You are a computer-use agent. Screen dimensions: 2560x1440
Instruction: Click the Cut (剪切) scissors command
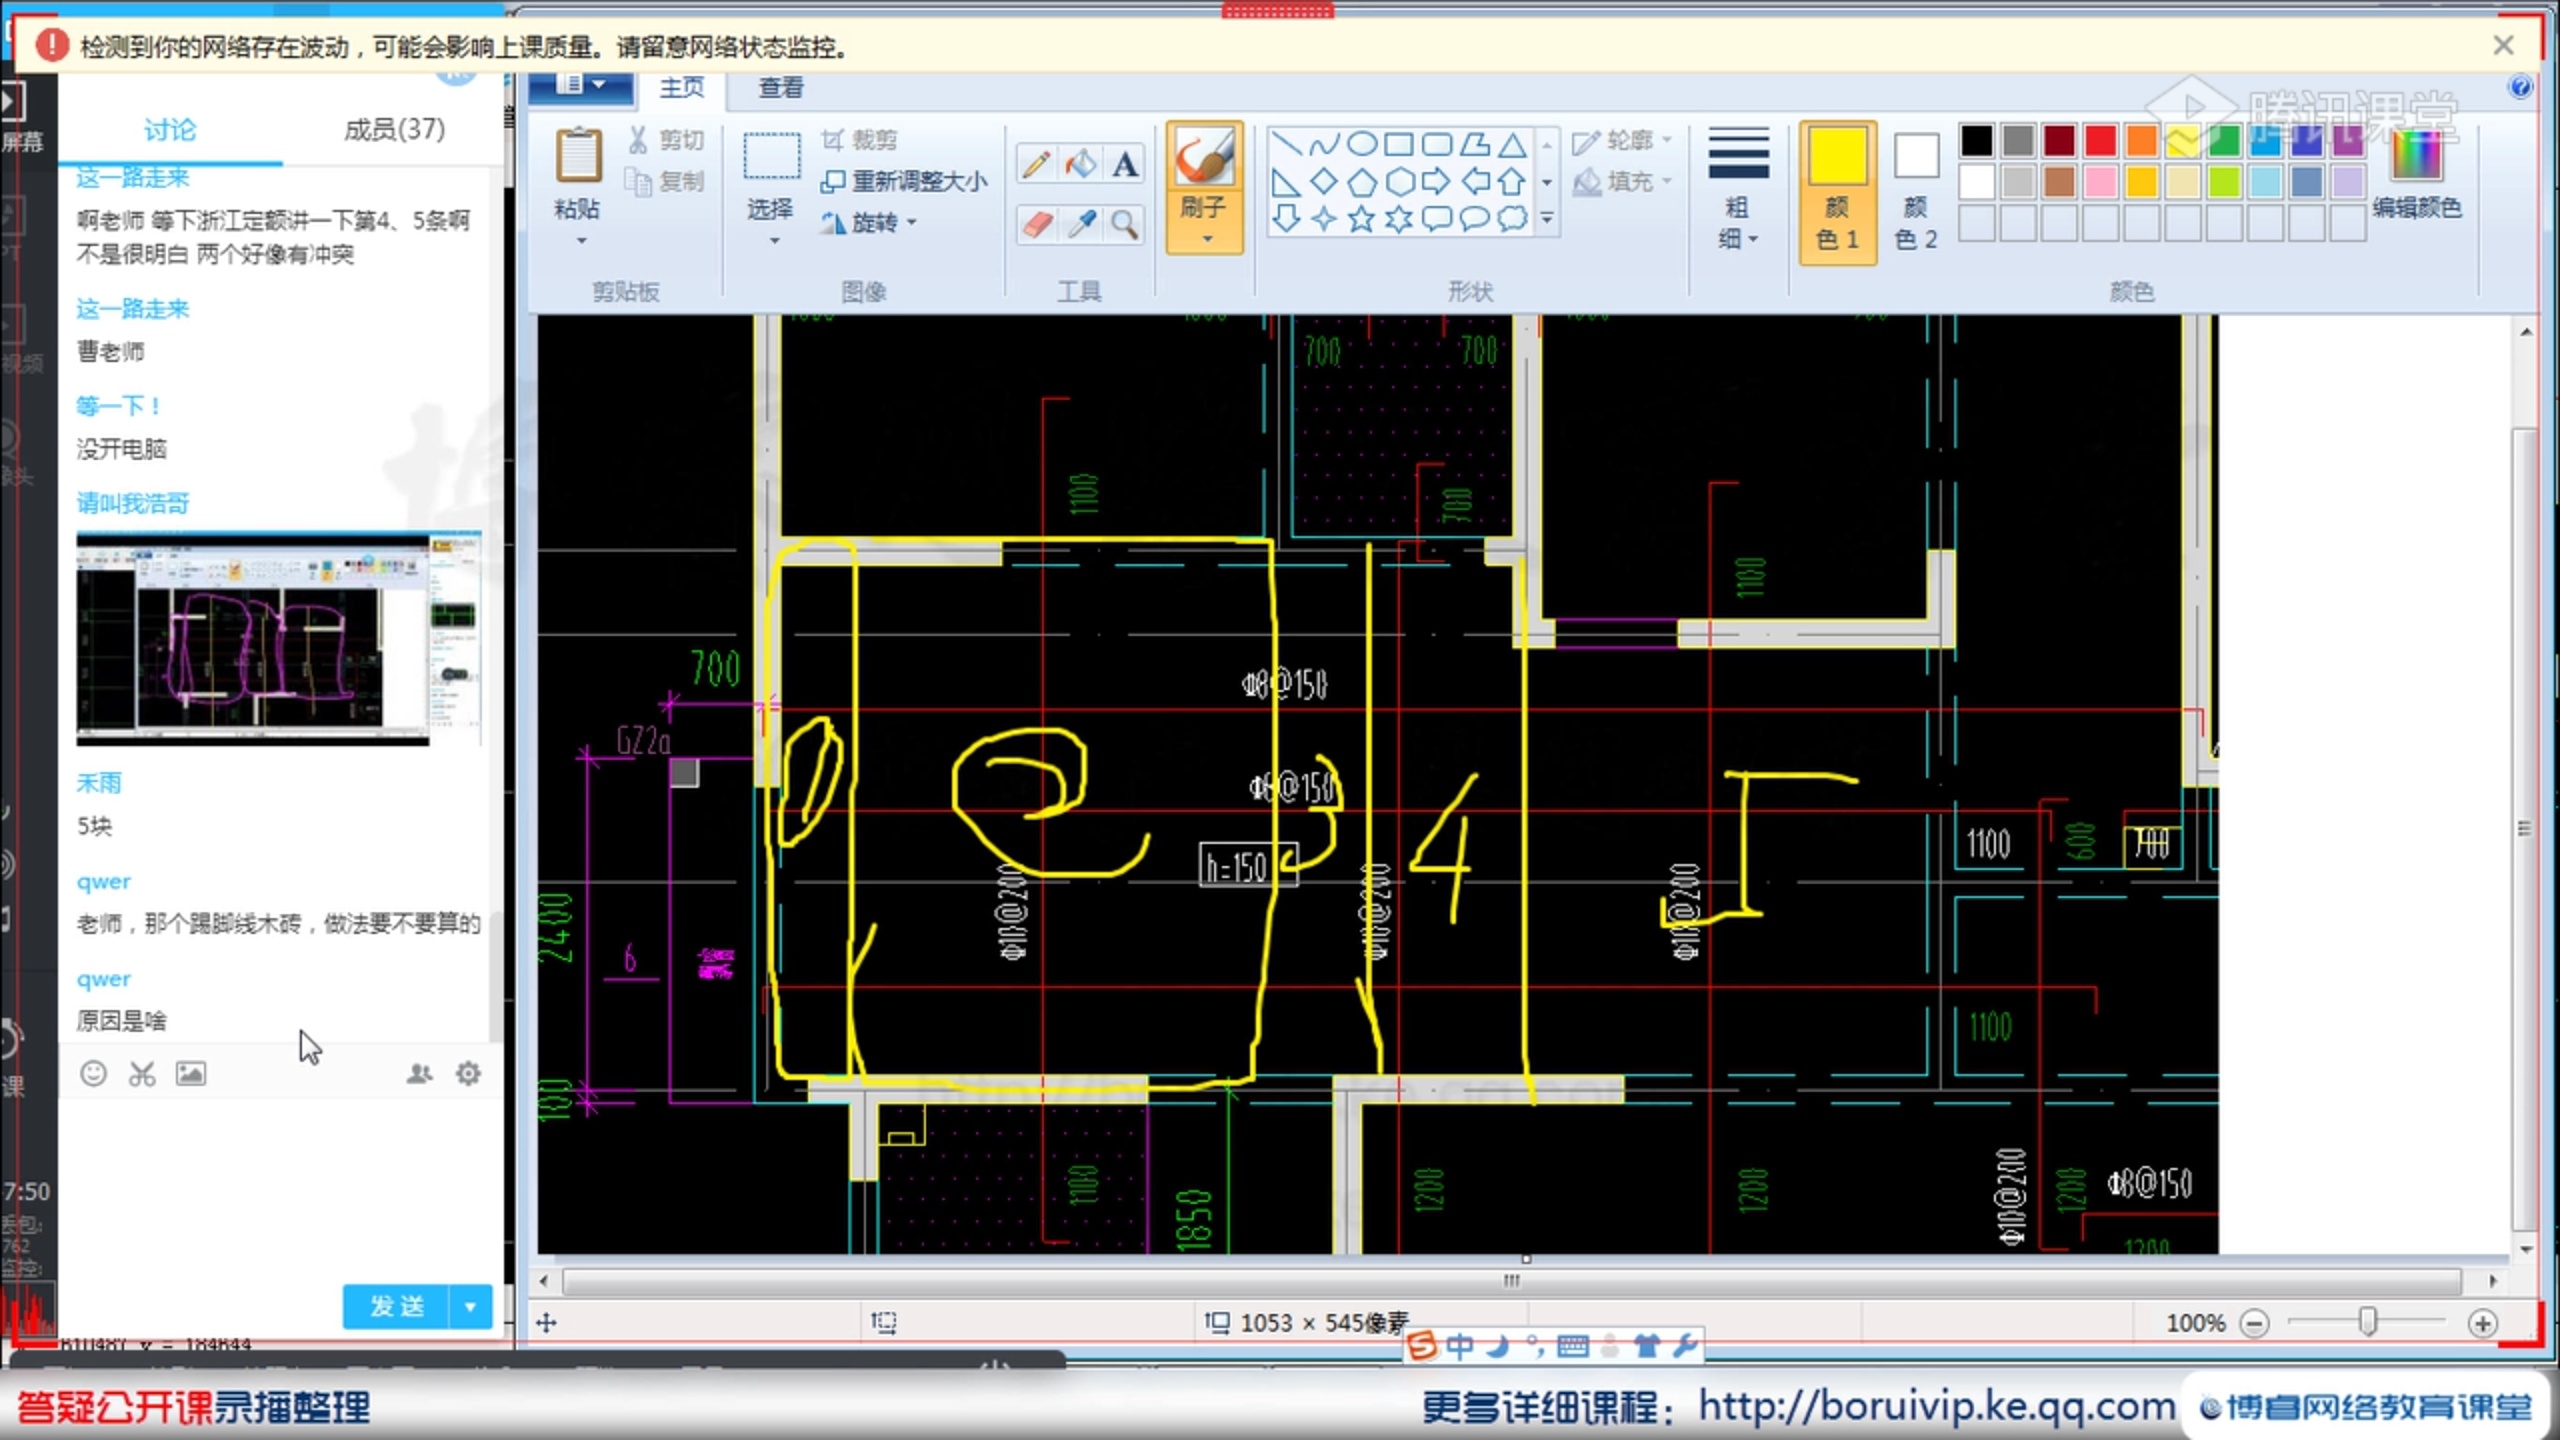pyautogui.click(x=666, y=140)
